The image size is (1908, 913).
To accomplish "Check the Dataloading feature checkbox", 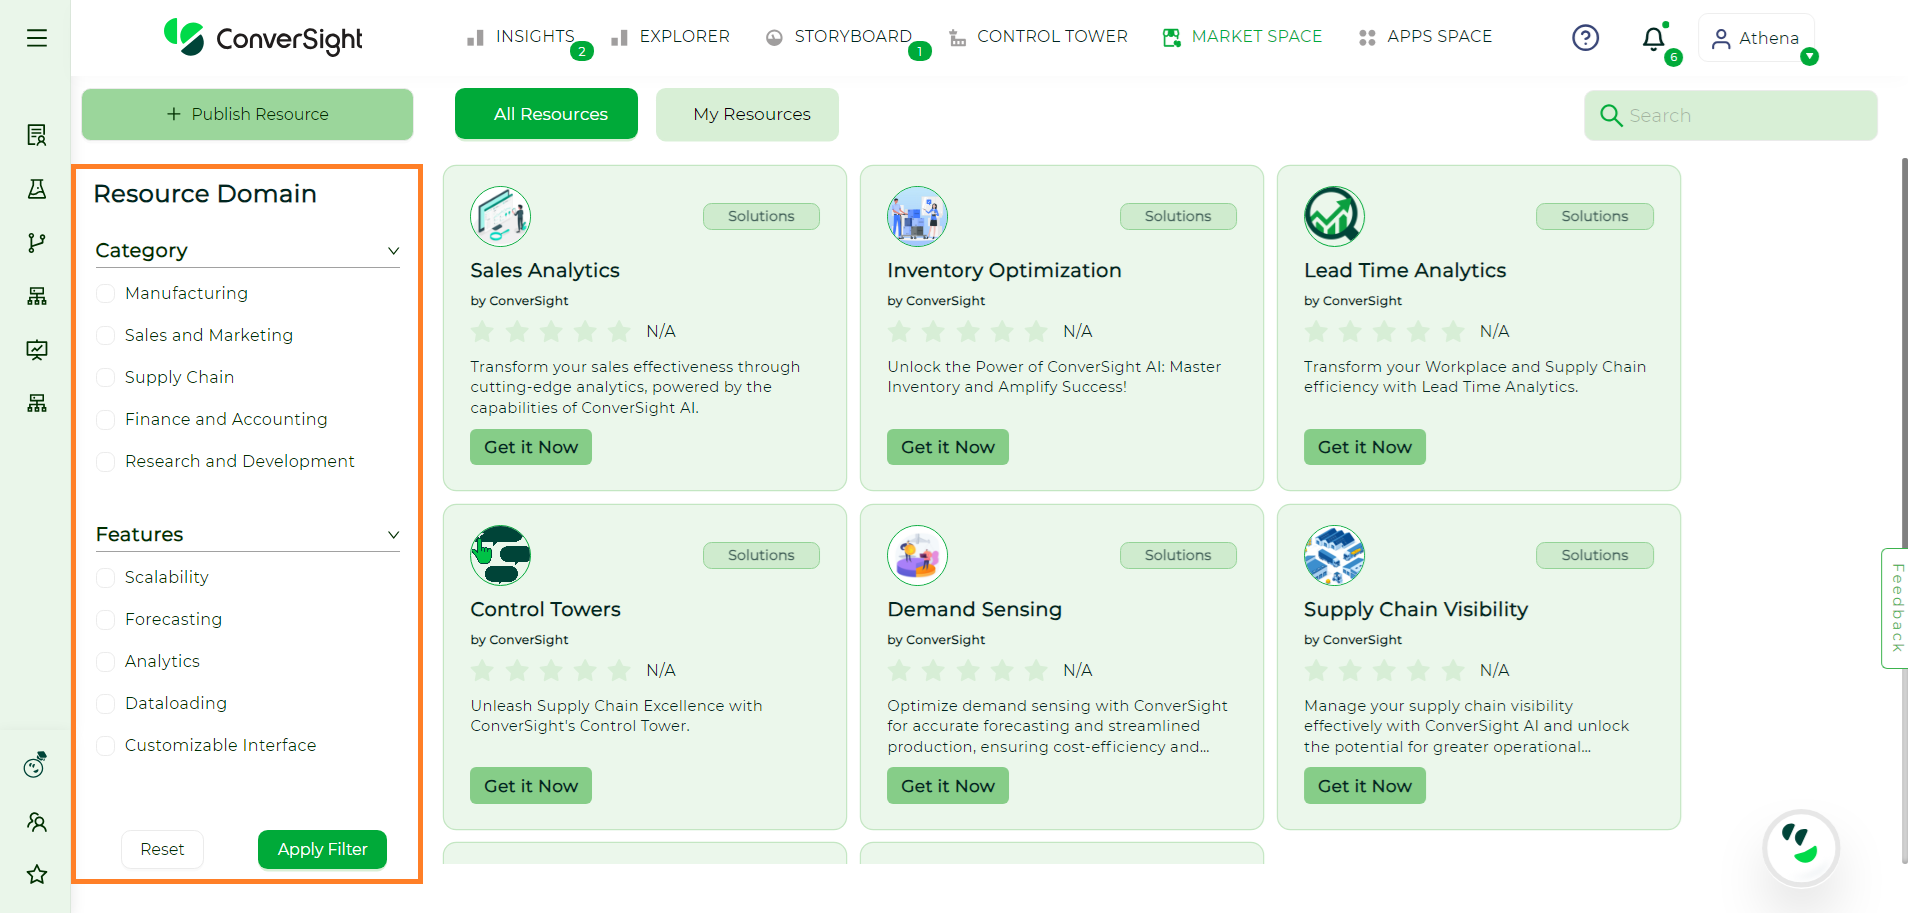I will click(x=105, y=703).
